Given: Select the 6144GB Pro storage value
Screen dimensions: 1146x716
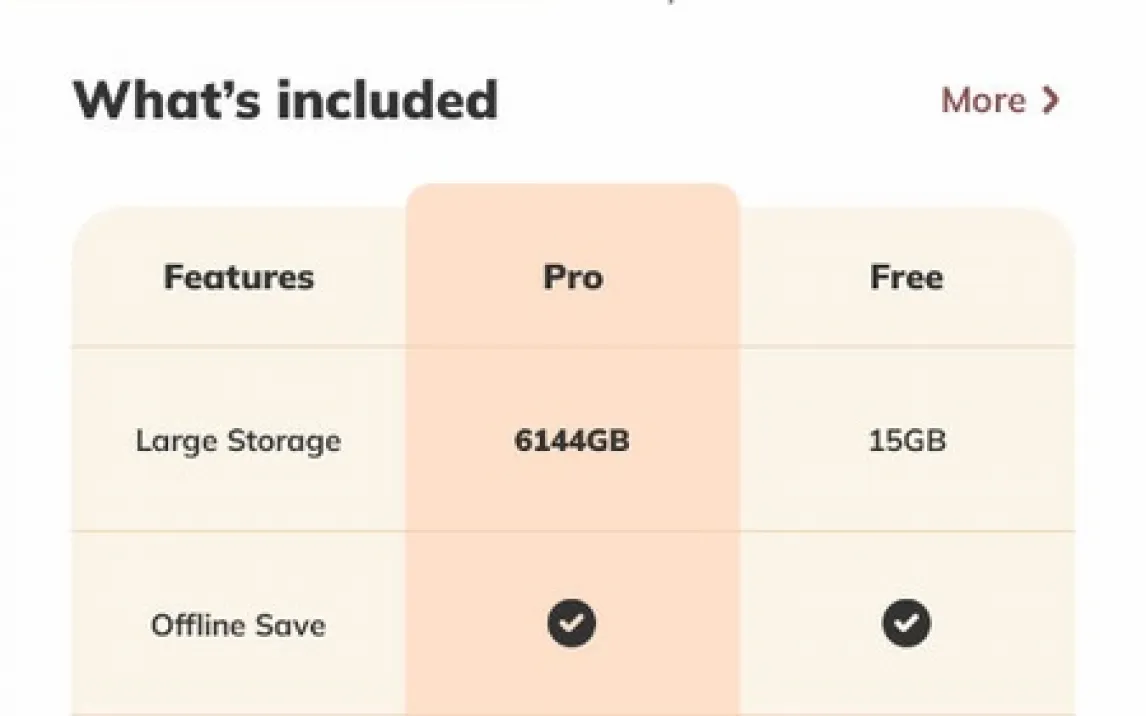Looking at the screenshot, I should [572, 441].
